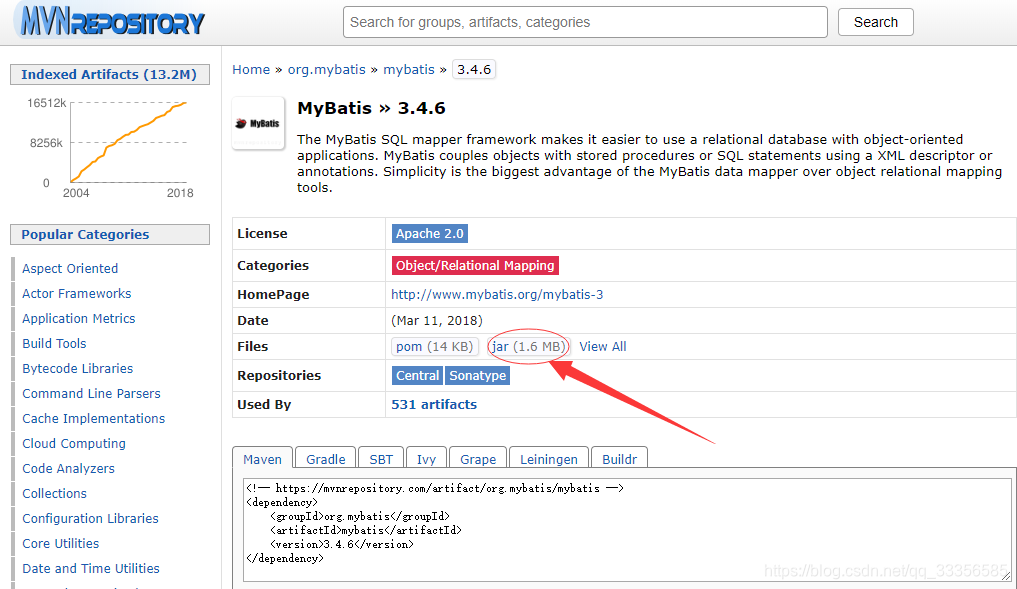This screenshot has height=589, width=1017.
Task: Switch to the Buildr tab
Action: 619,459
